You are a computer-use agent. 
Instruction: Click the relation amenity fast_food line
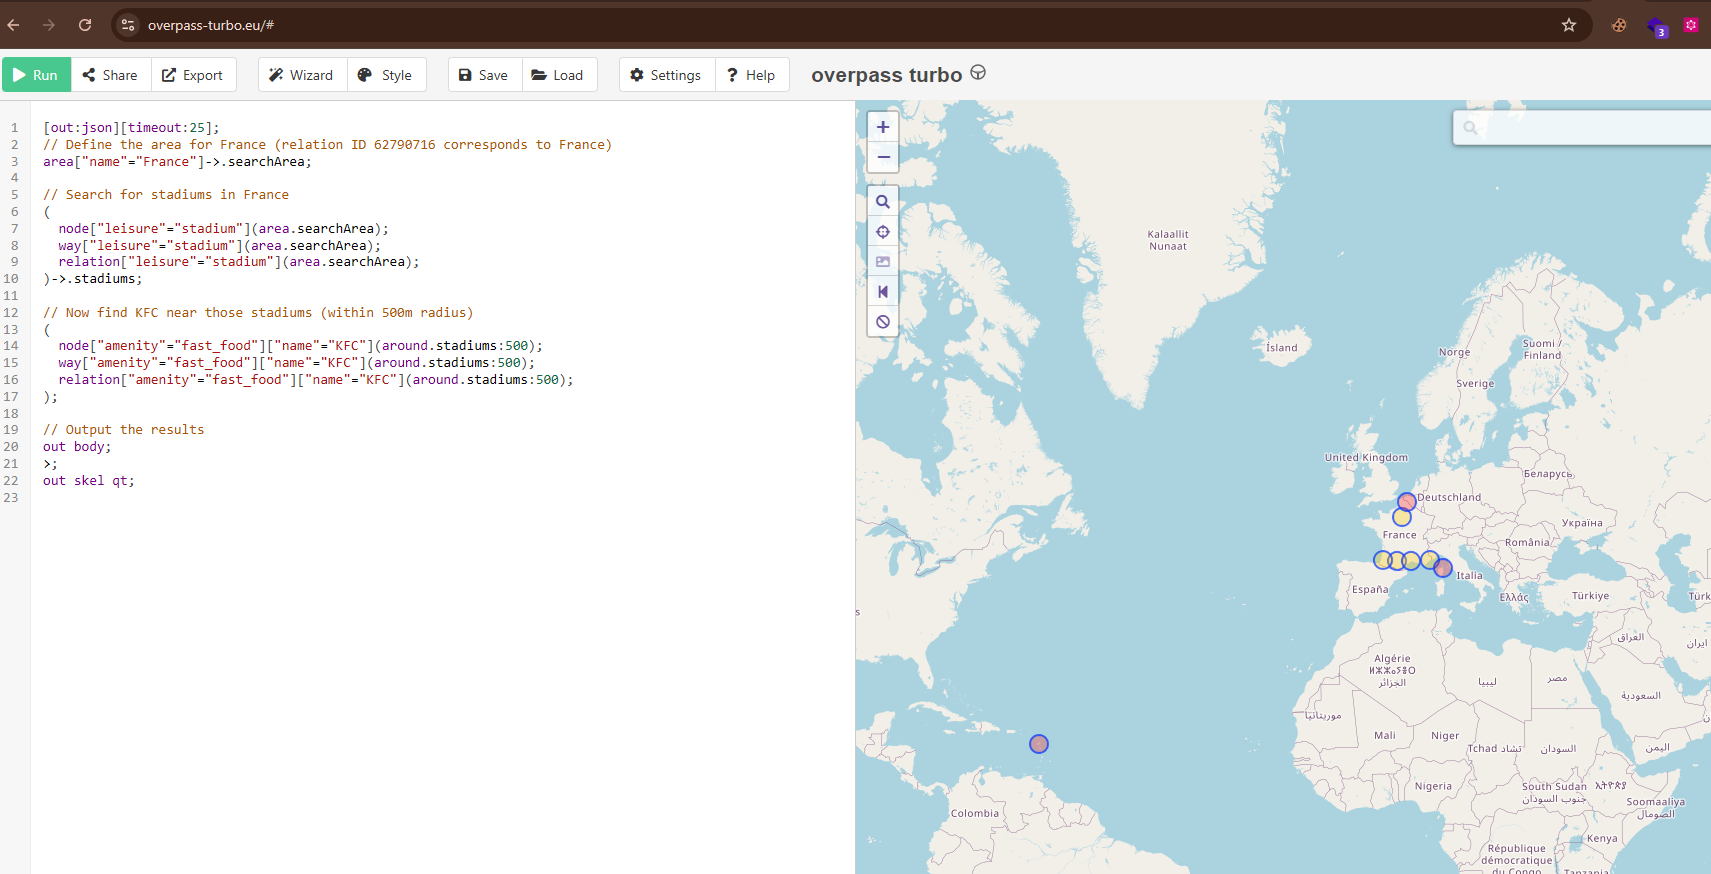(316, 380)
